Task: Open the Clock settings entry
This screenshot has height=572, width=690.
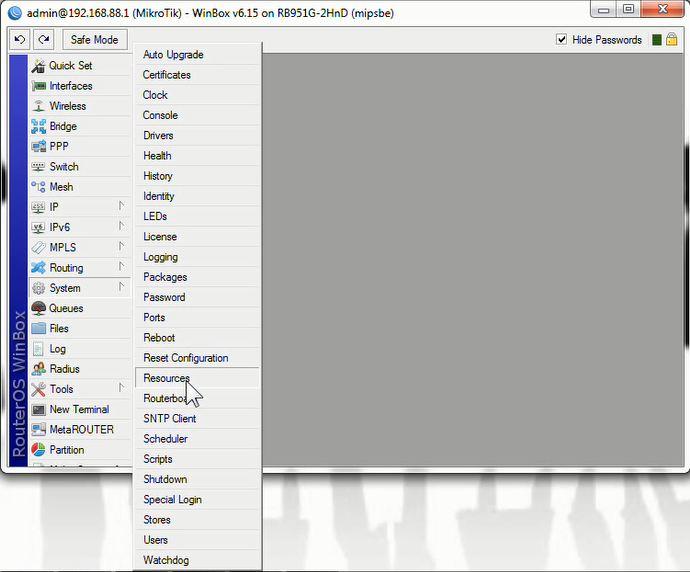Action: click(197, 95)
